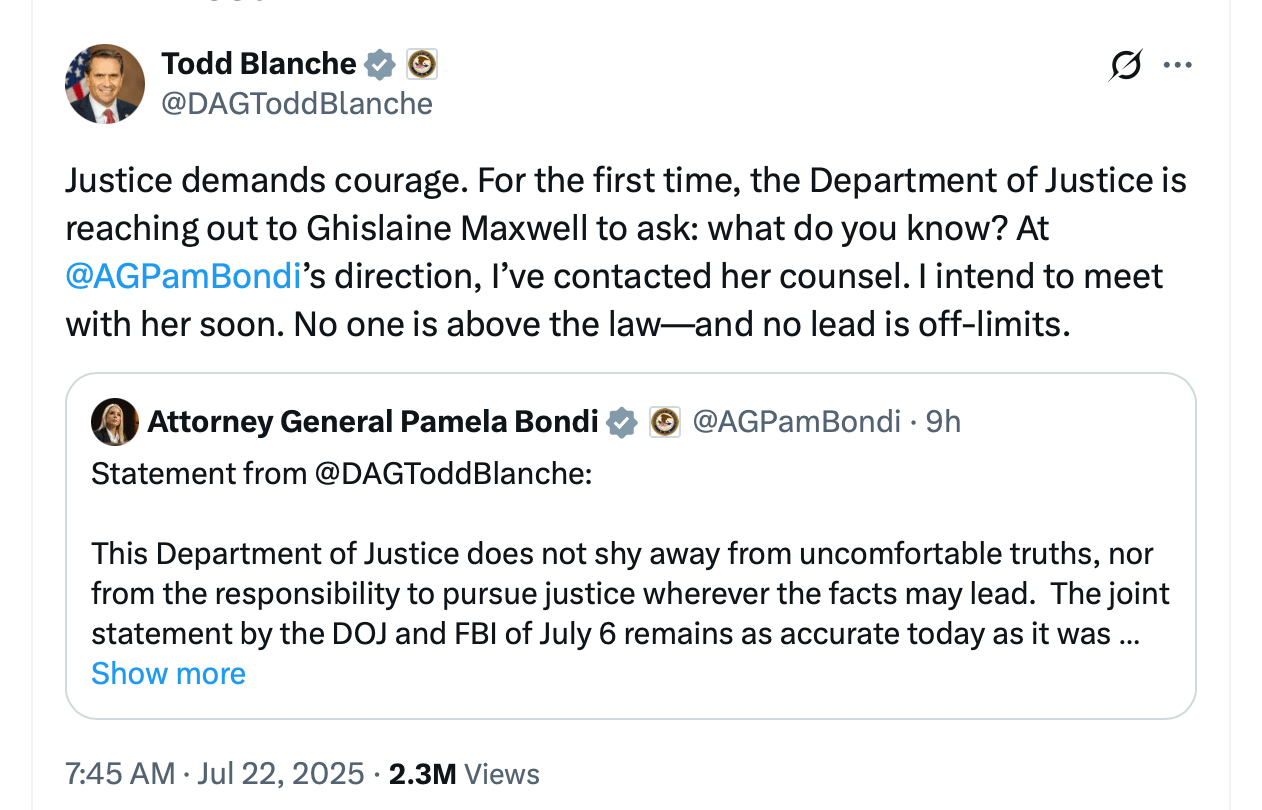The width and height of the screenshot is (1262, 810).
Task: Open the ellipsis dropdown for tweet actions
Action: click(x=1178, y=63)
